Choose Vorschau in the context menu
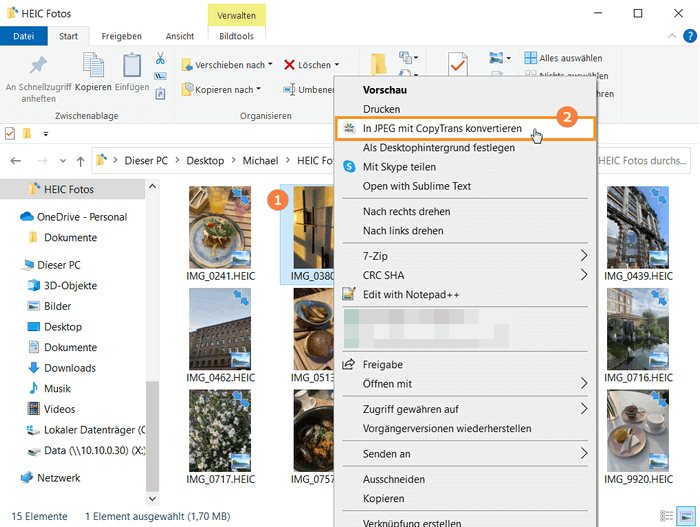The image size is (700, 527). pyautogui.click(x=465, y=90)
